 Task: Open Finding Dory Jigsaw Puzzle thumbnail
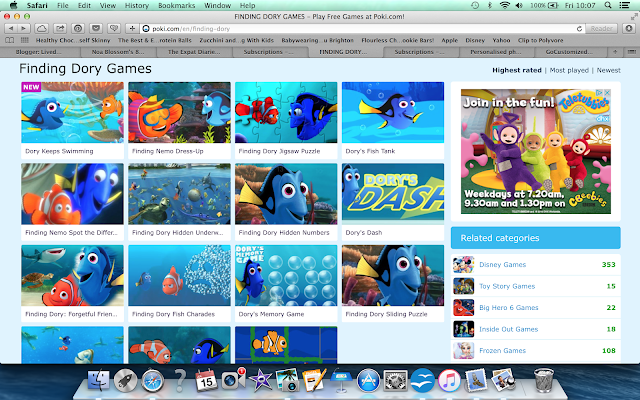(x=286, y=112)
